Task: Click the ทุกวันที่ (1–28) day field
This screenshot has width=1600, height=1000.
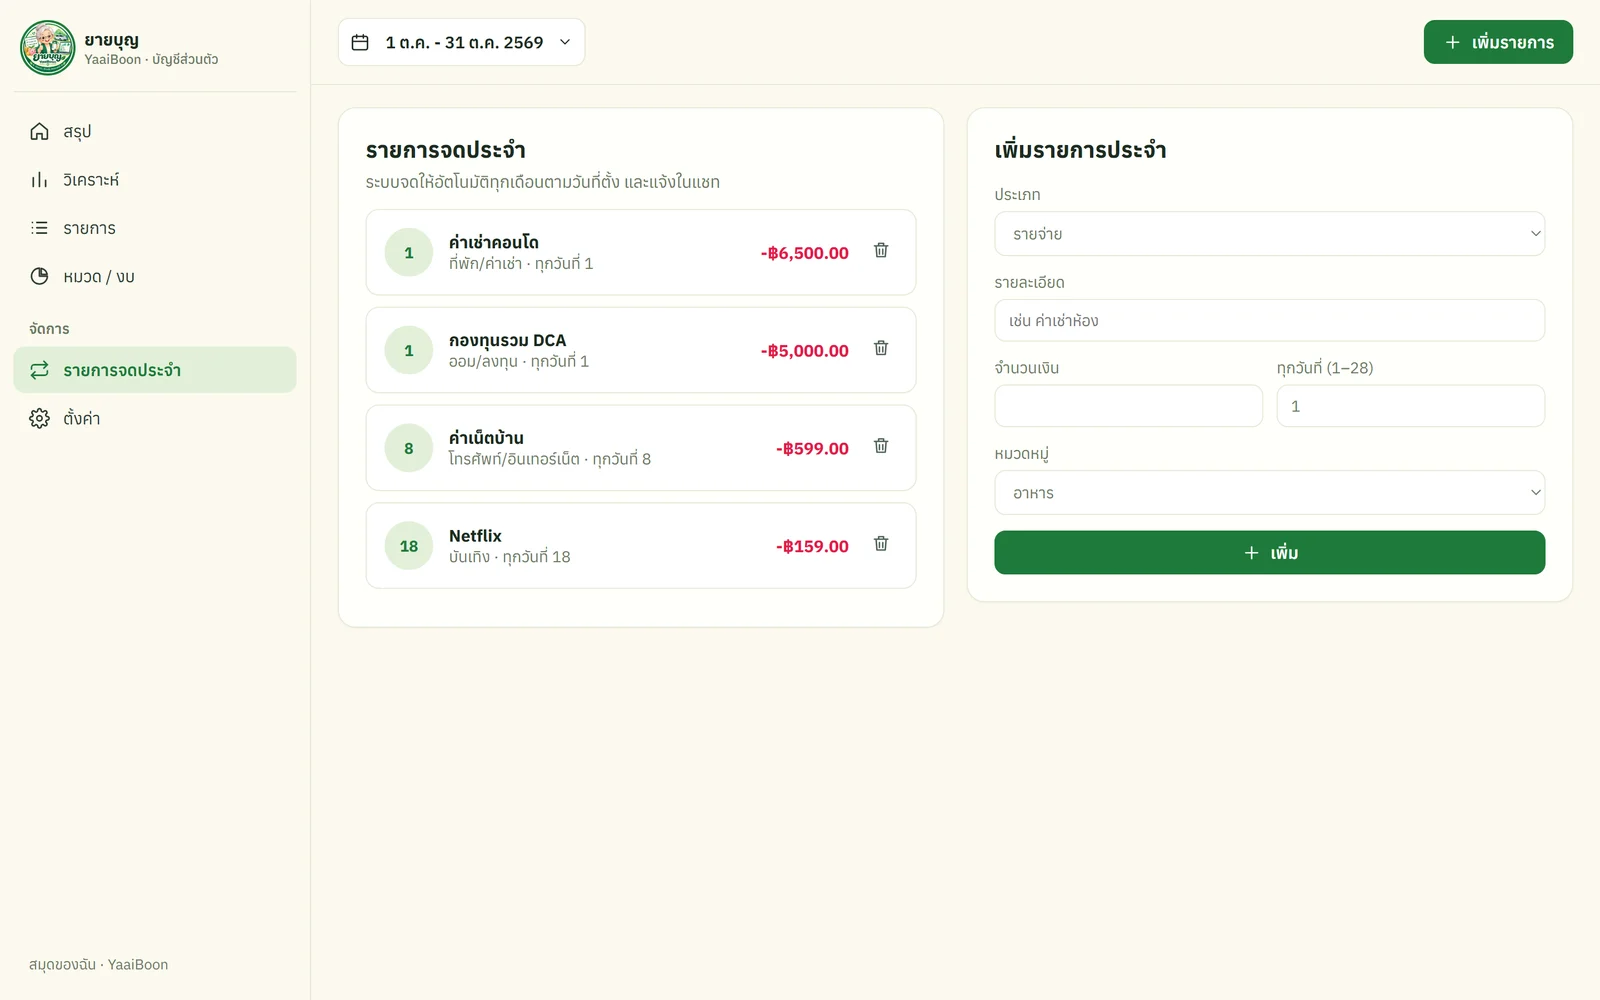Action: coord(1410,406)
